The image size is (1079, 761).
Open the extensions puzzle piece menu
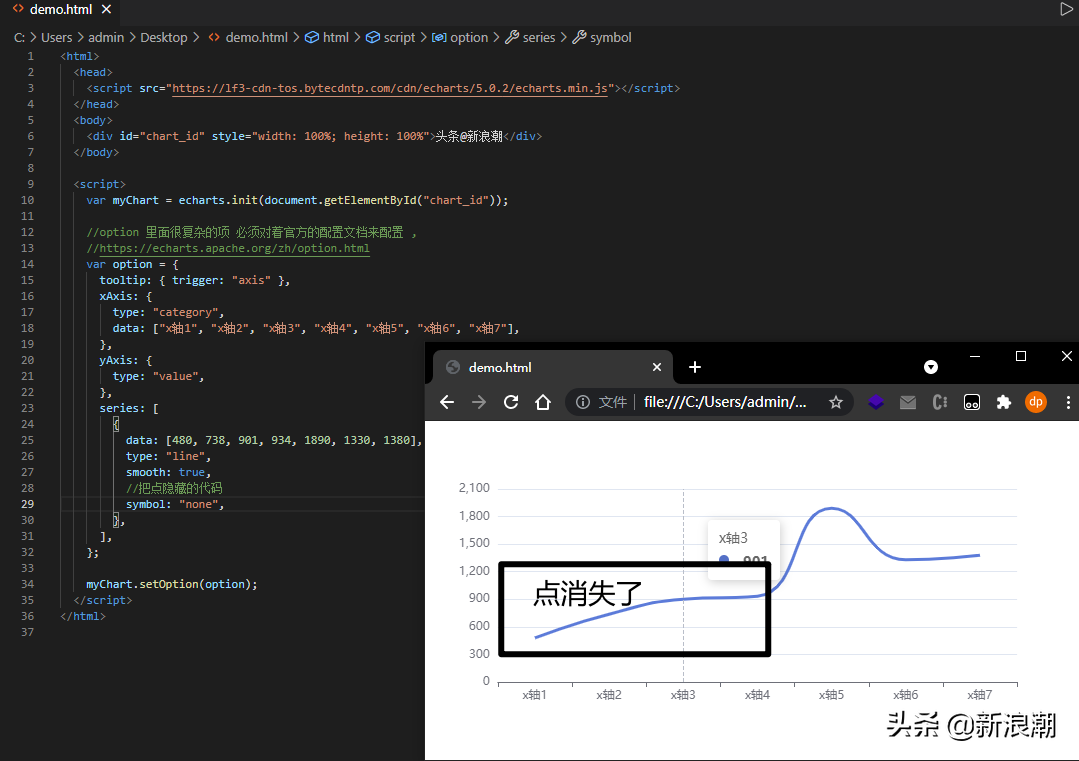1004,402
